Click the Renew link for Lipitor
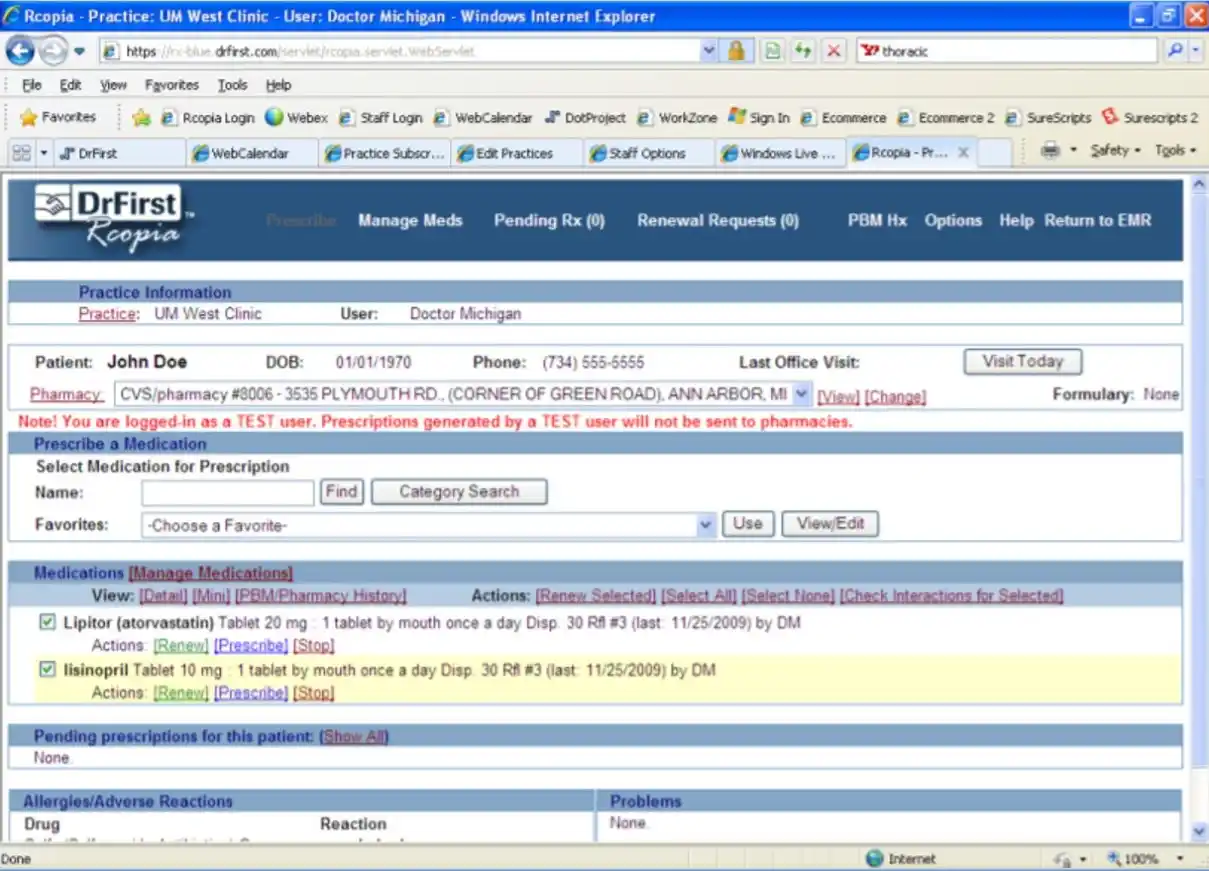Screen dimensions: 1209x871 pos(180,645)
